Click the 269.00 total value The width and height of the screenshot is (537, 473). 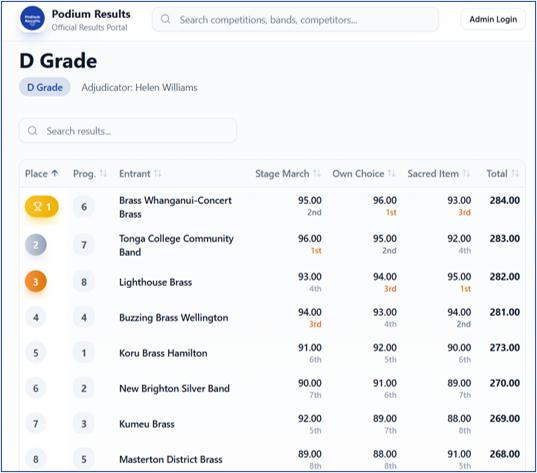504,419
